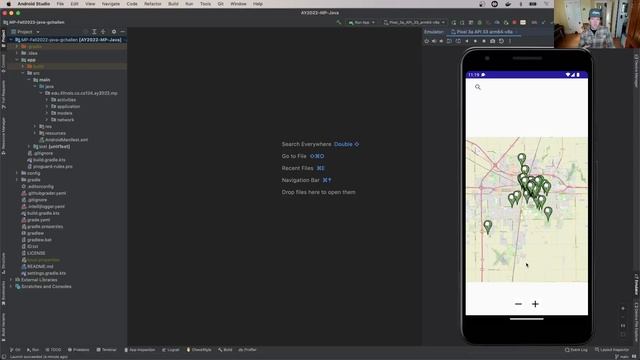Hide the Project panel with minus icon
Image resolution: width=640 pixels, height=360 pixels.
(x=122, y=32)
